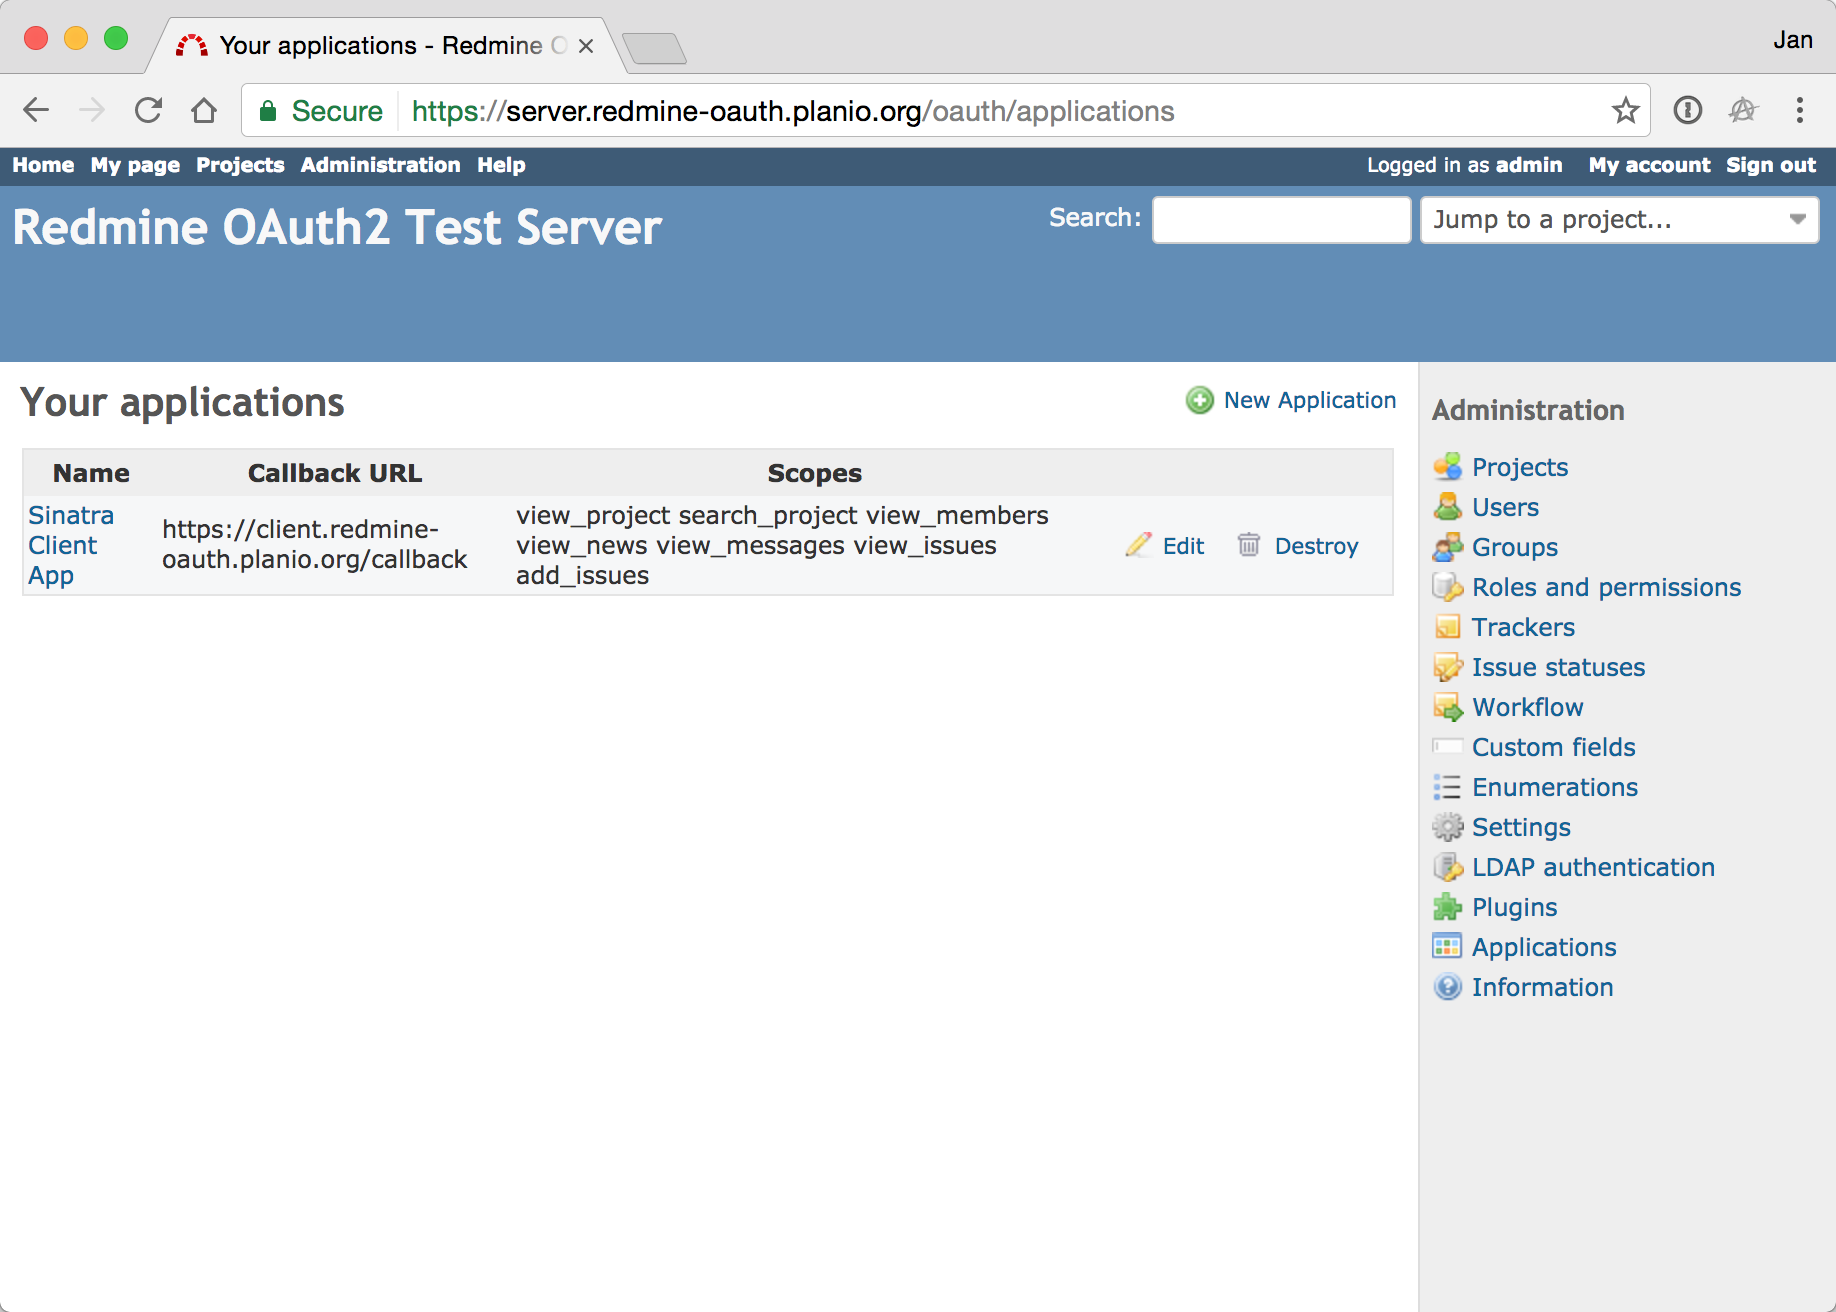This screenshot has width=1836, height=1312.
Task: Click the Plugins puzzle icon
Action: pos(1447,907)
